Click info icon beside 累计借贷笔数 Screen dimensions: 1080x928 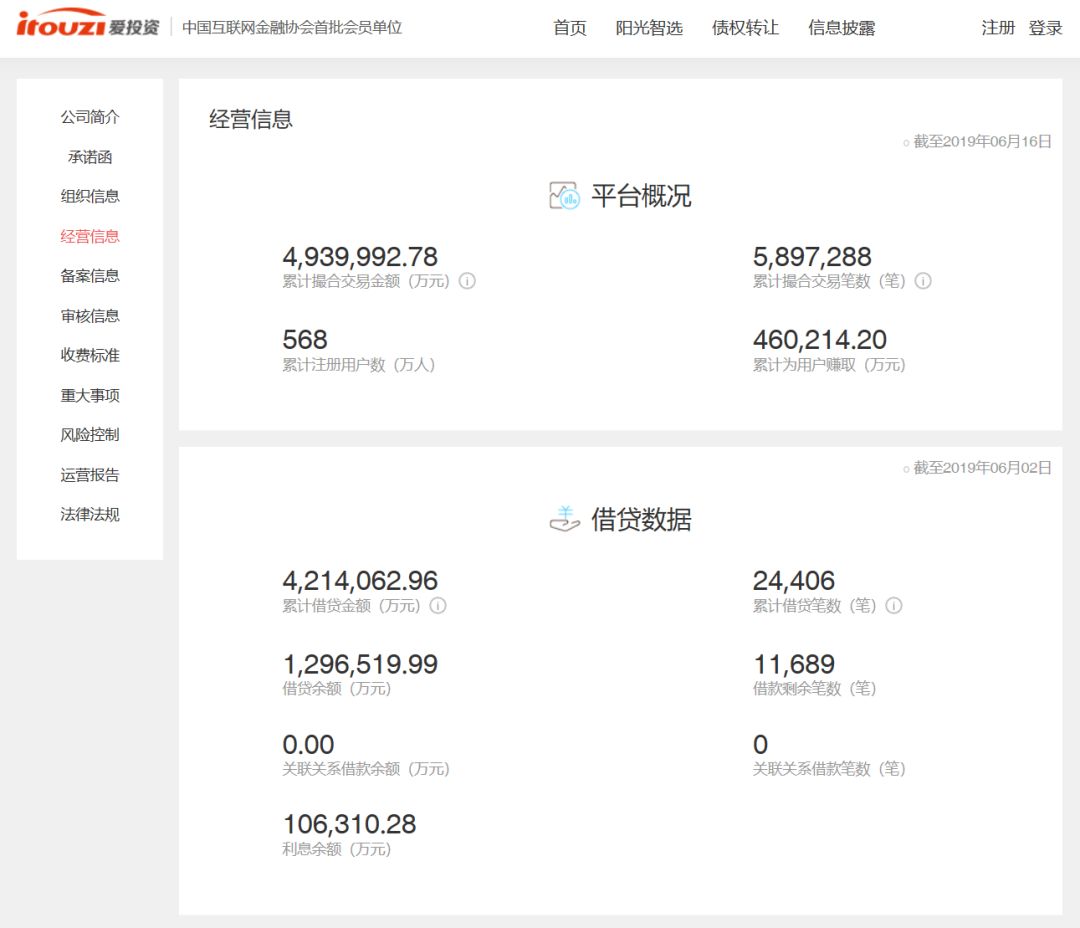[894, 606]
